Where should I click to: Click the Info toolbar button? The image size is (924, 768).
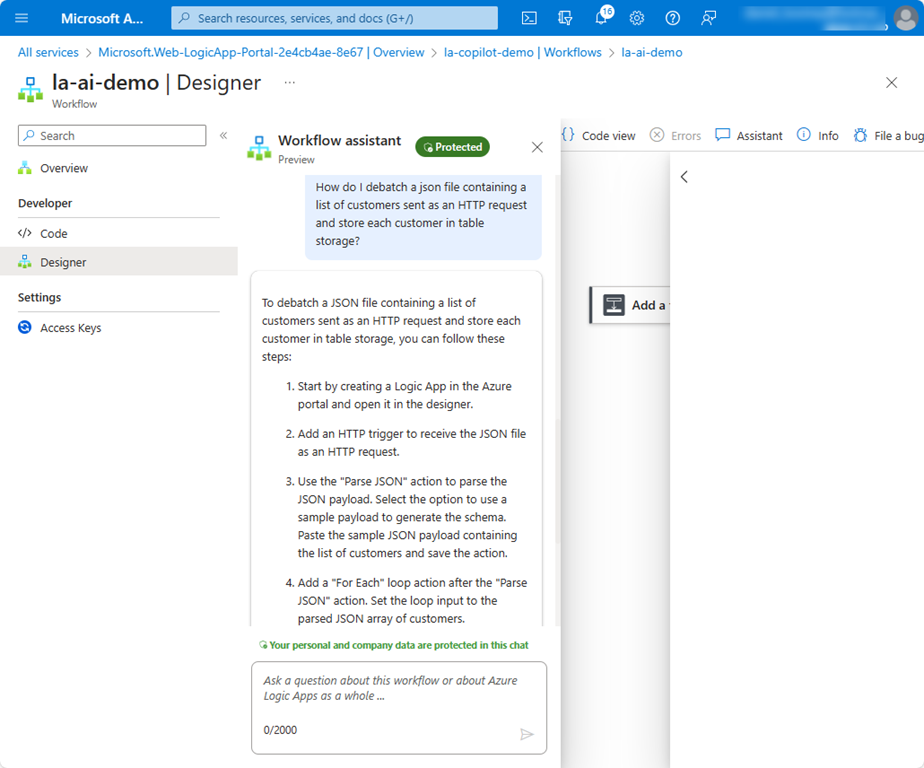coord(818,136)
